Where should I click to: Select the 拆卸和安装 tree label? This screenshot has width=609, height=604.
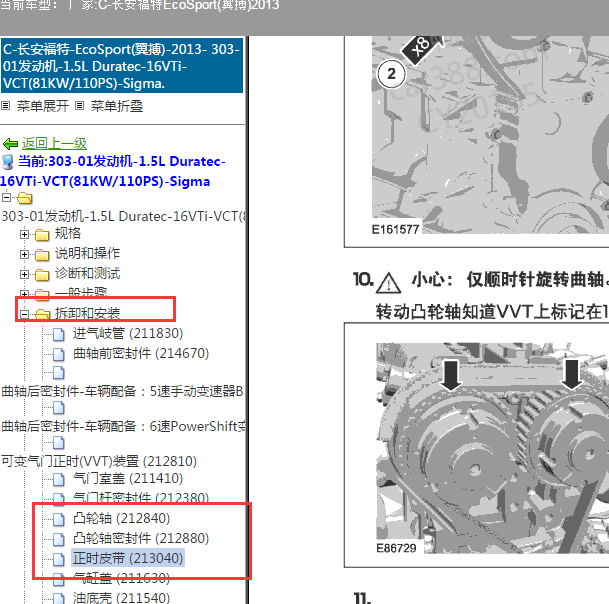[x=87, y=313]
